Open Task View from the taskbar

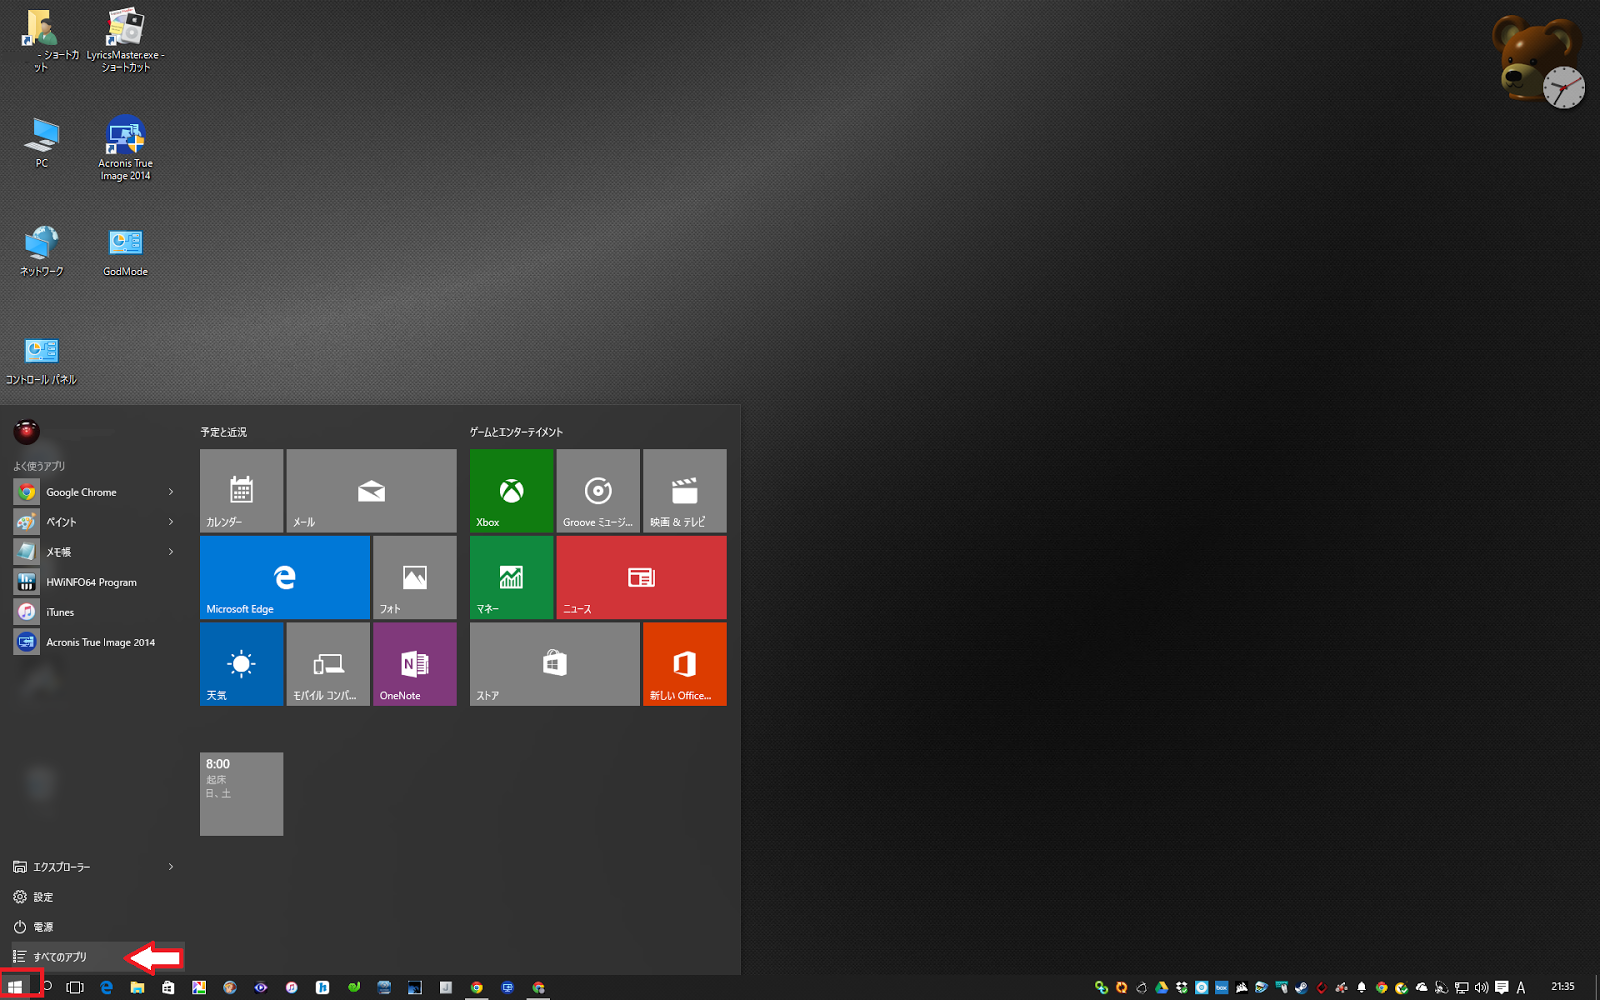75,988
